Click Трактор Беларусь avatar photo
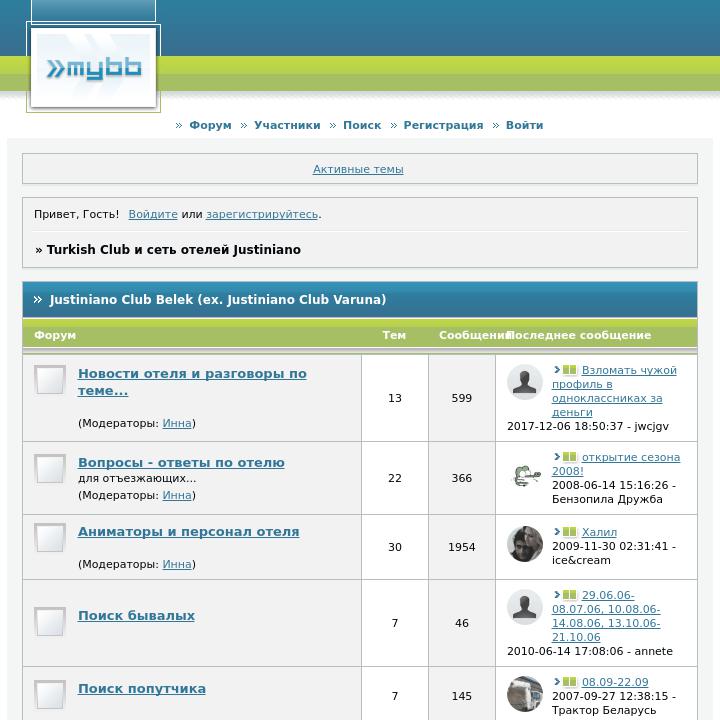This screenshot has height=720, width=720. point(525,693)
